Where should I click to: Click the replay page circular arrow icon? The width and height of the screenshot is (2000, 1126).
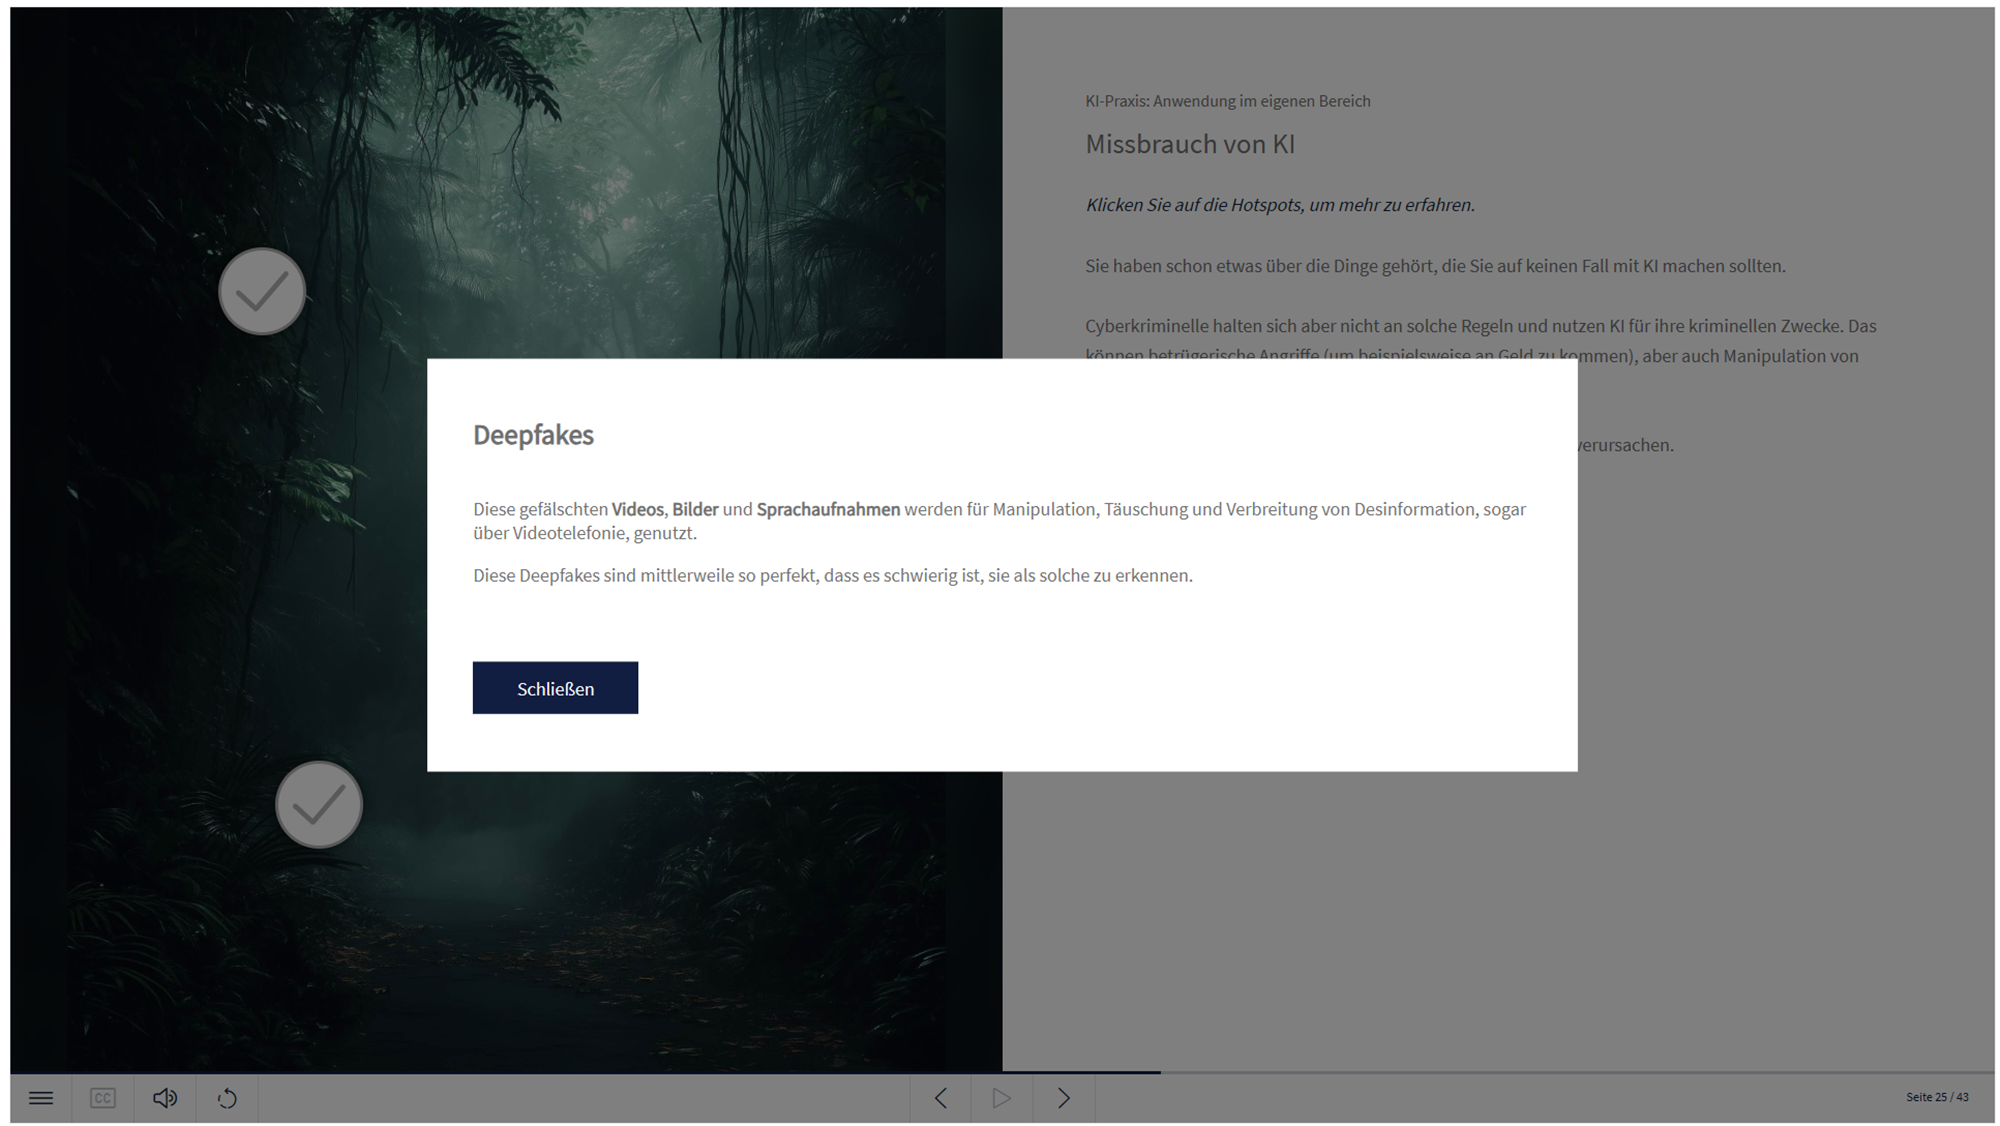227,1098
